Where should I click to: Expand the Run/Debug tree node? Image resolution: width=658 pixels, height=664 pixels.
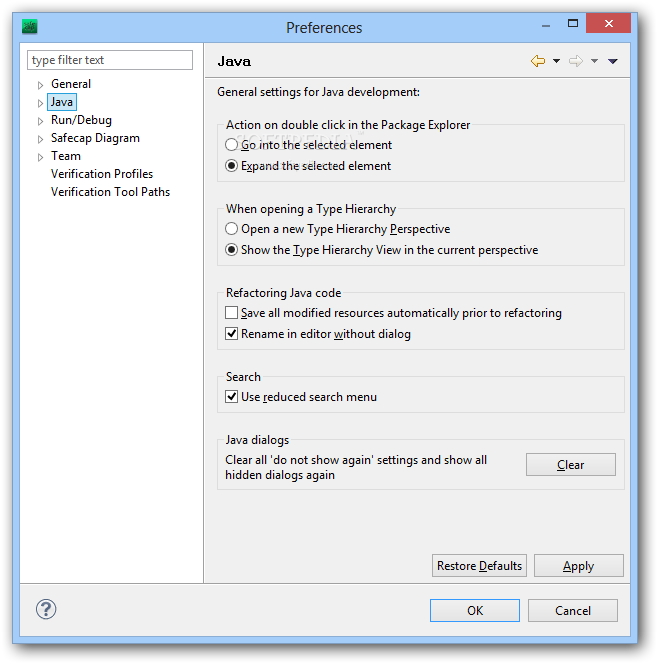click(x=40, y=121)
